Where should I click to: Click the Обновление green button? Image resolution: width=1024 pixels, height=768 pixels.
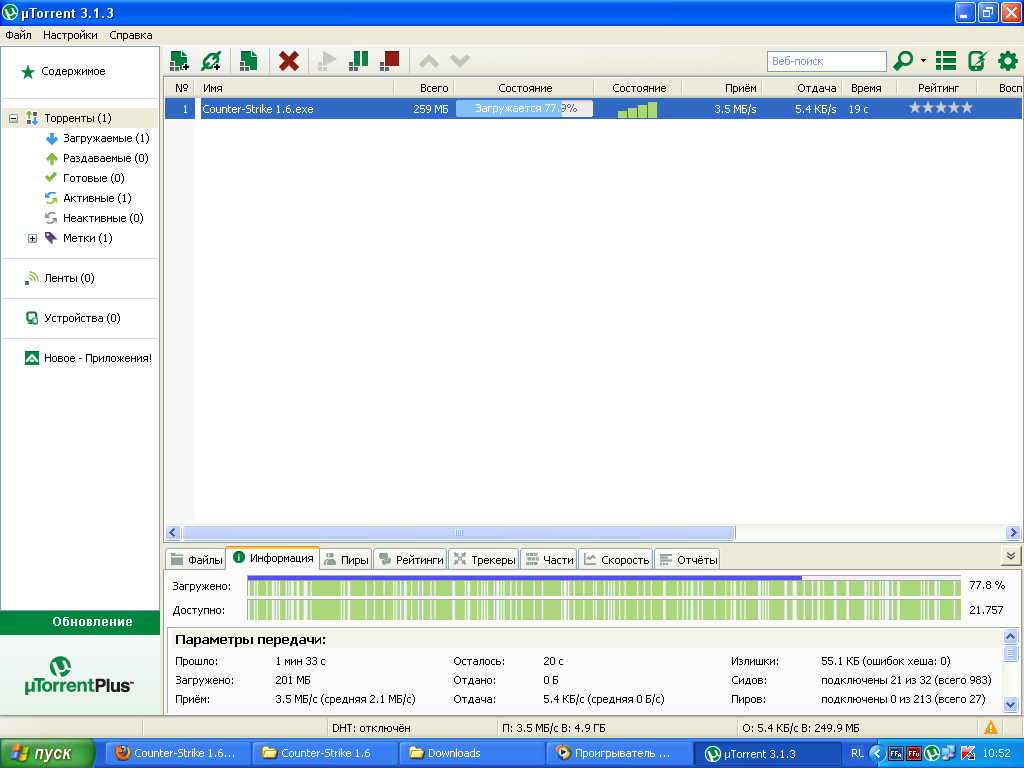pyautogui.click(x=80, y=622)
